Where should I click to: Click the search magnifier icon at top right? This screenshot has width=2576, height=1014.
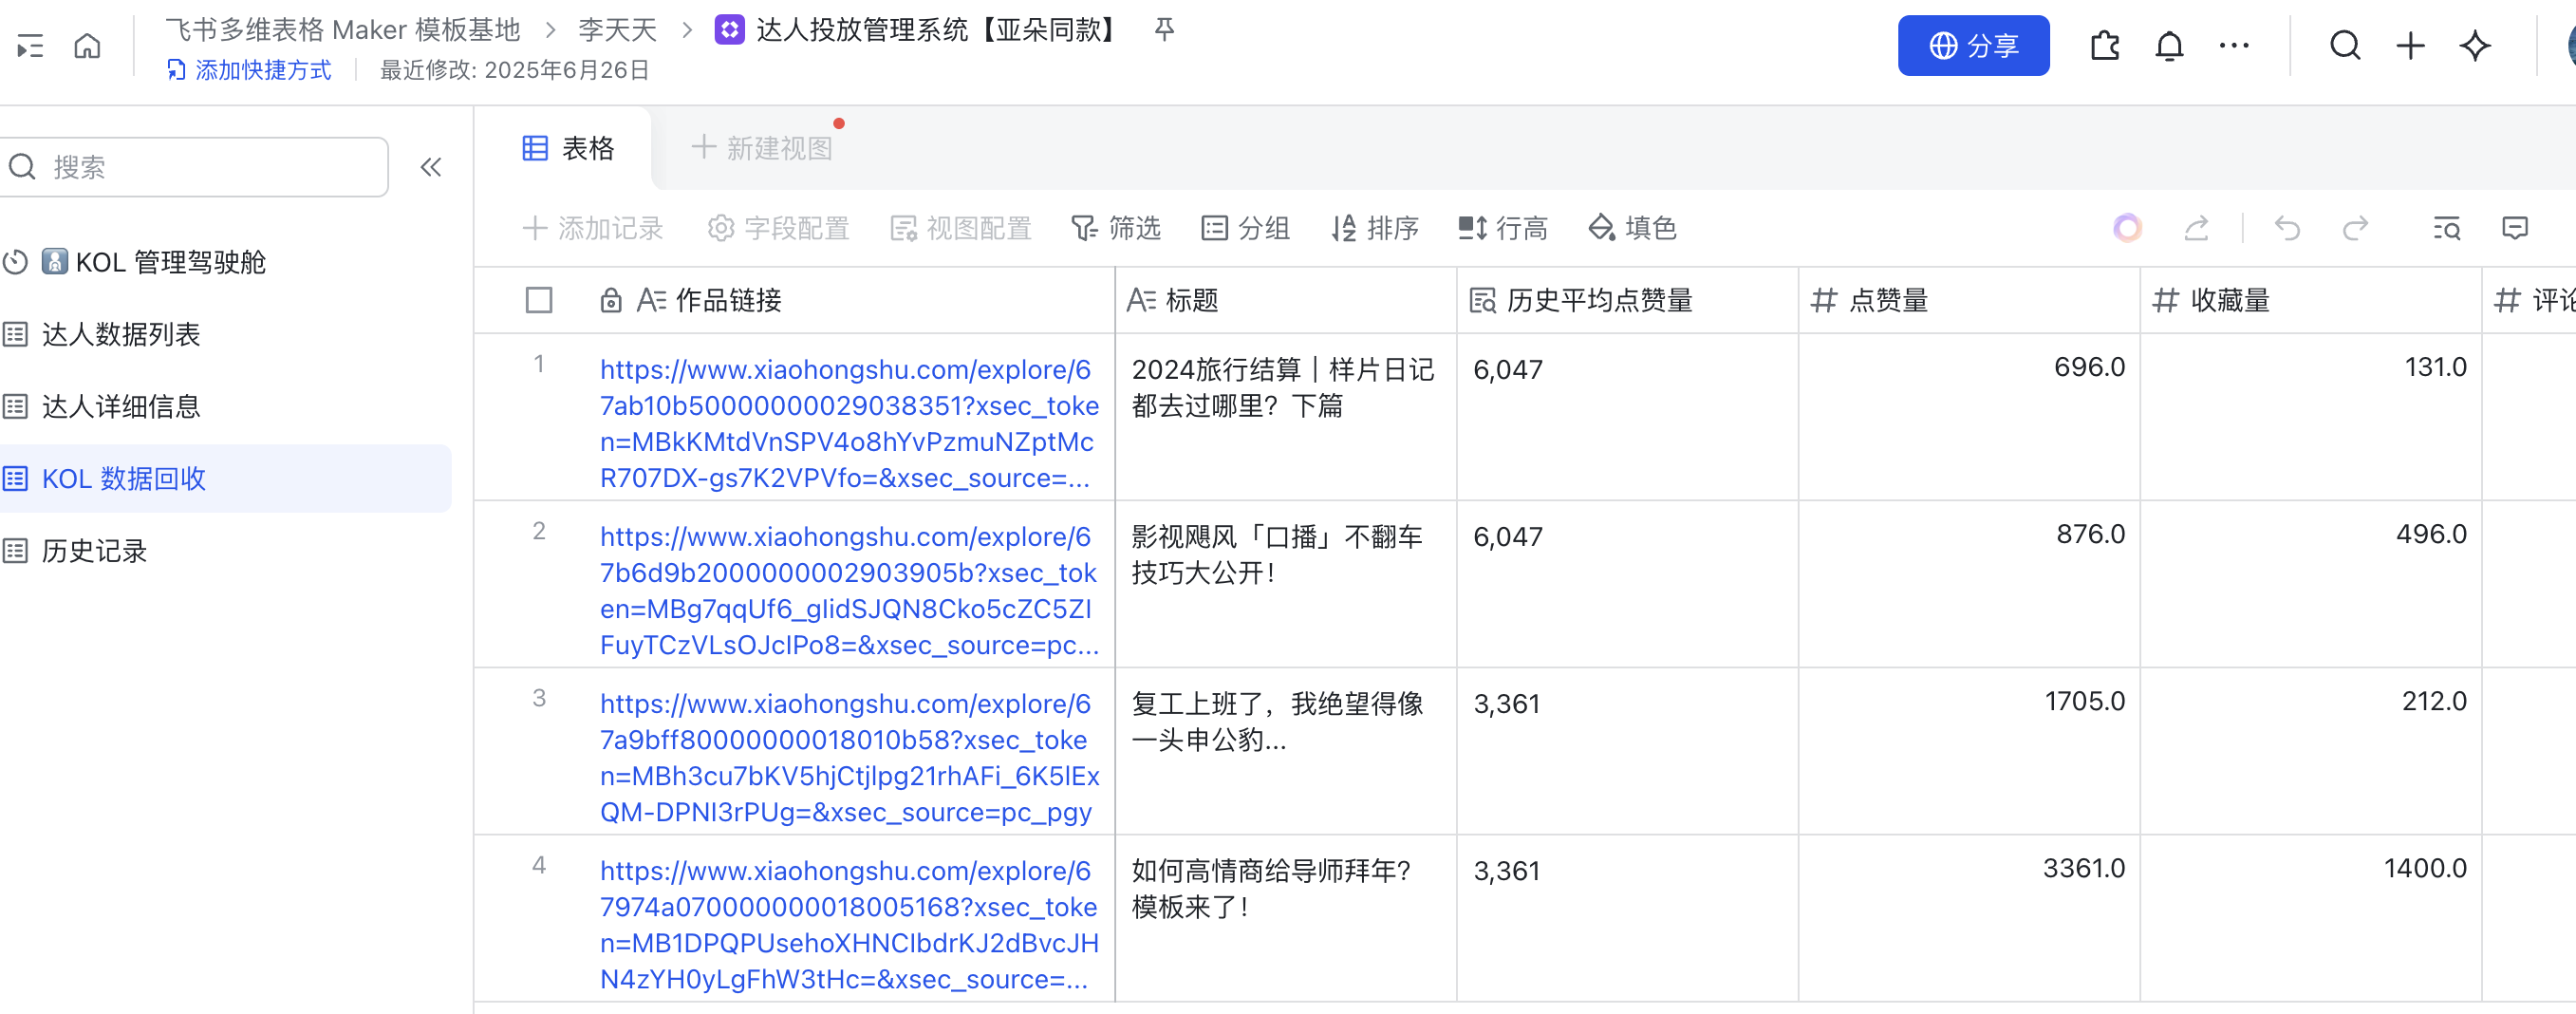[2344, 46]
